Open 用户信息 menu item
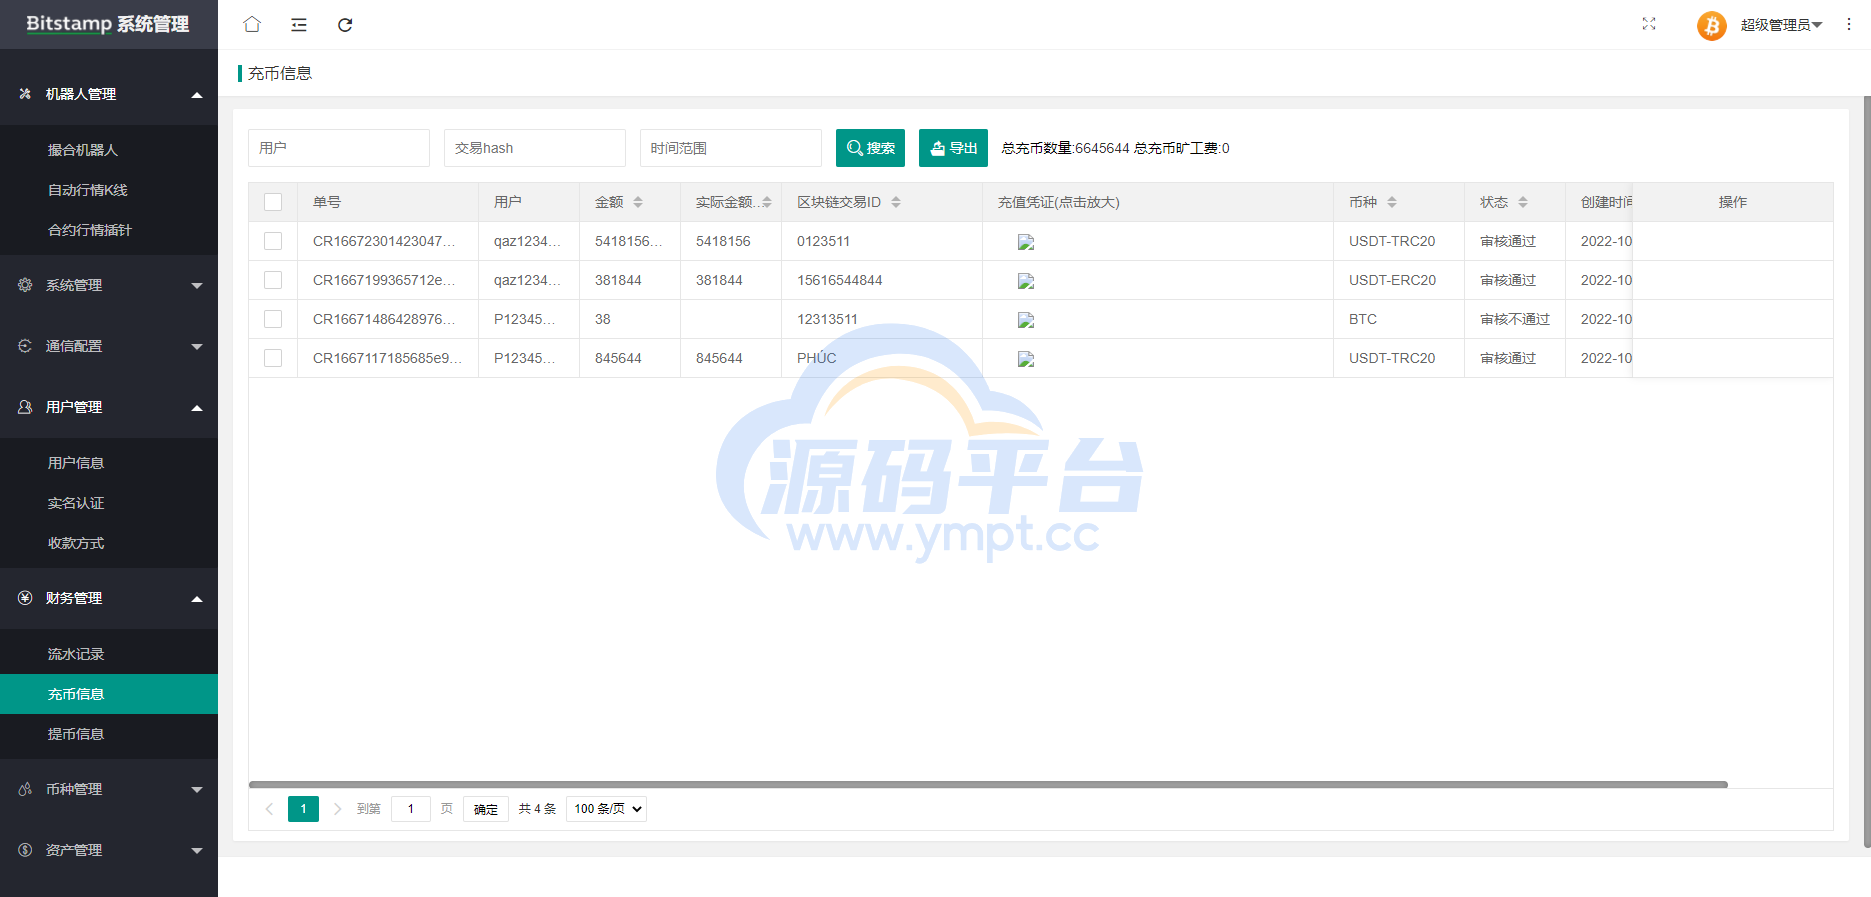Viewport: 1871px width, 897px height. pos(109,463)
